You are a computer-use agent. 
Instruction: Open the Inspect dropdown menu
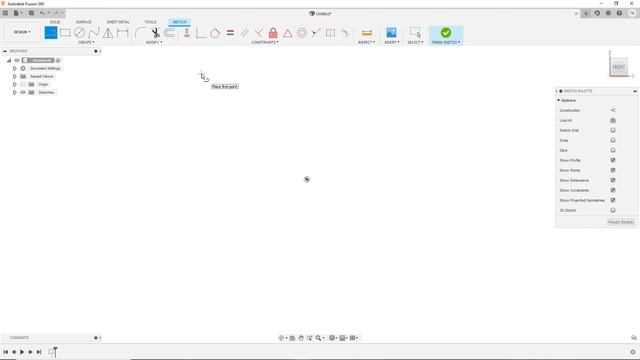[x=367, y=42]
